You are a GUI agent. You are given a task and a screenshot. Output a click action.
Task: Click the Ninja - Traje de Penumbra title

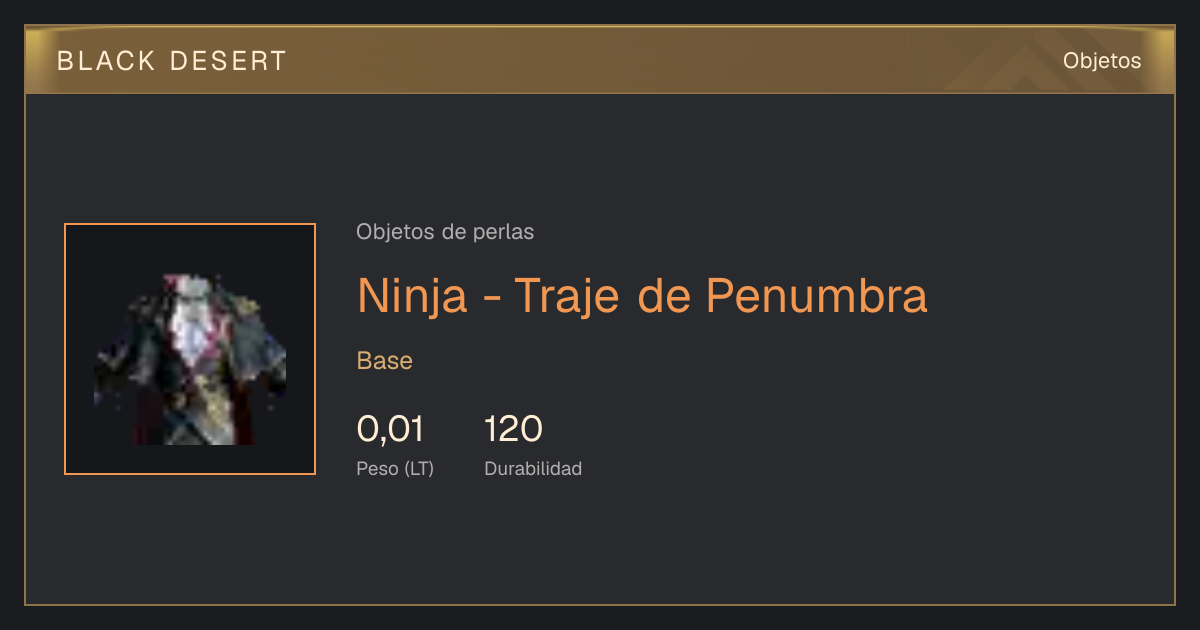642,295
